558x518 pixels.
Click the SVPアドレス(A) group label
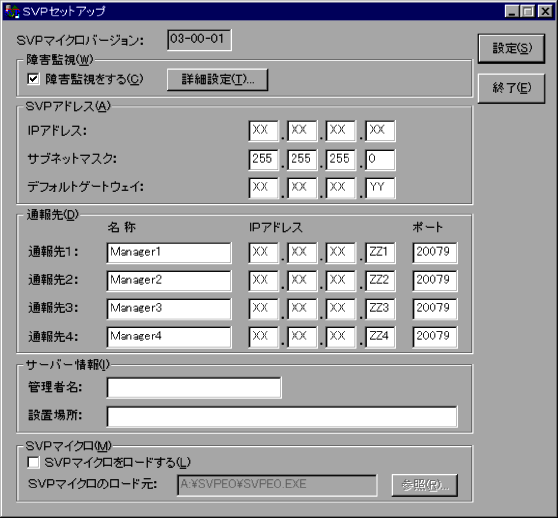(x=68, y=106)
